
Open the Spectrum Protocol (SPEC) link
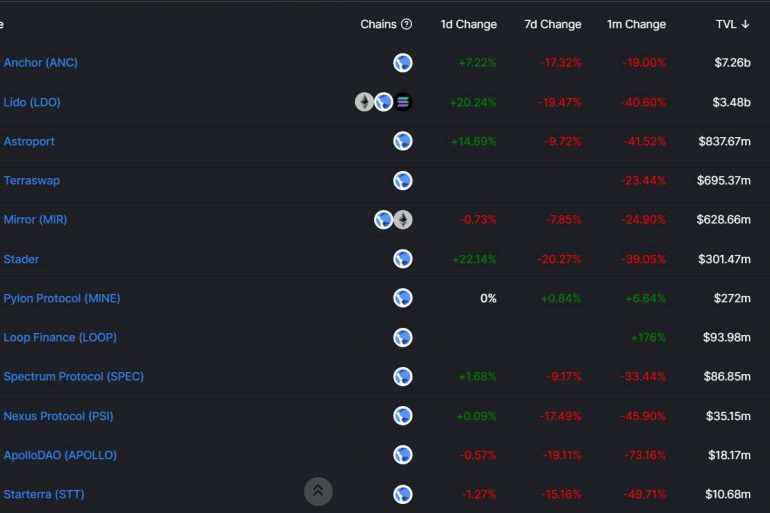tap(74, 377)
